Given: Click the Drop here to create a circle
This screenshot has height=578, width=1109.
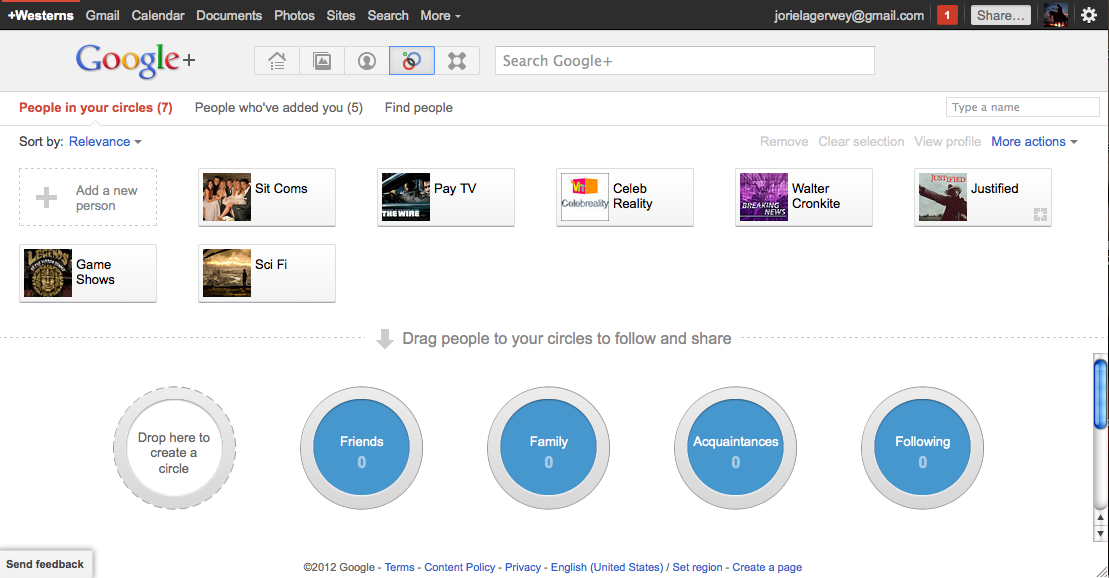Looking at the screenshot, I should (x=174, y=448).
